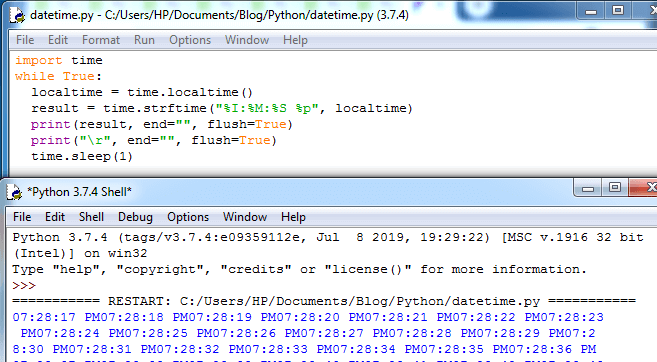Open Window menu in Python Shell window
The image size is (657, 362).
(x=245, y=217)
